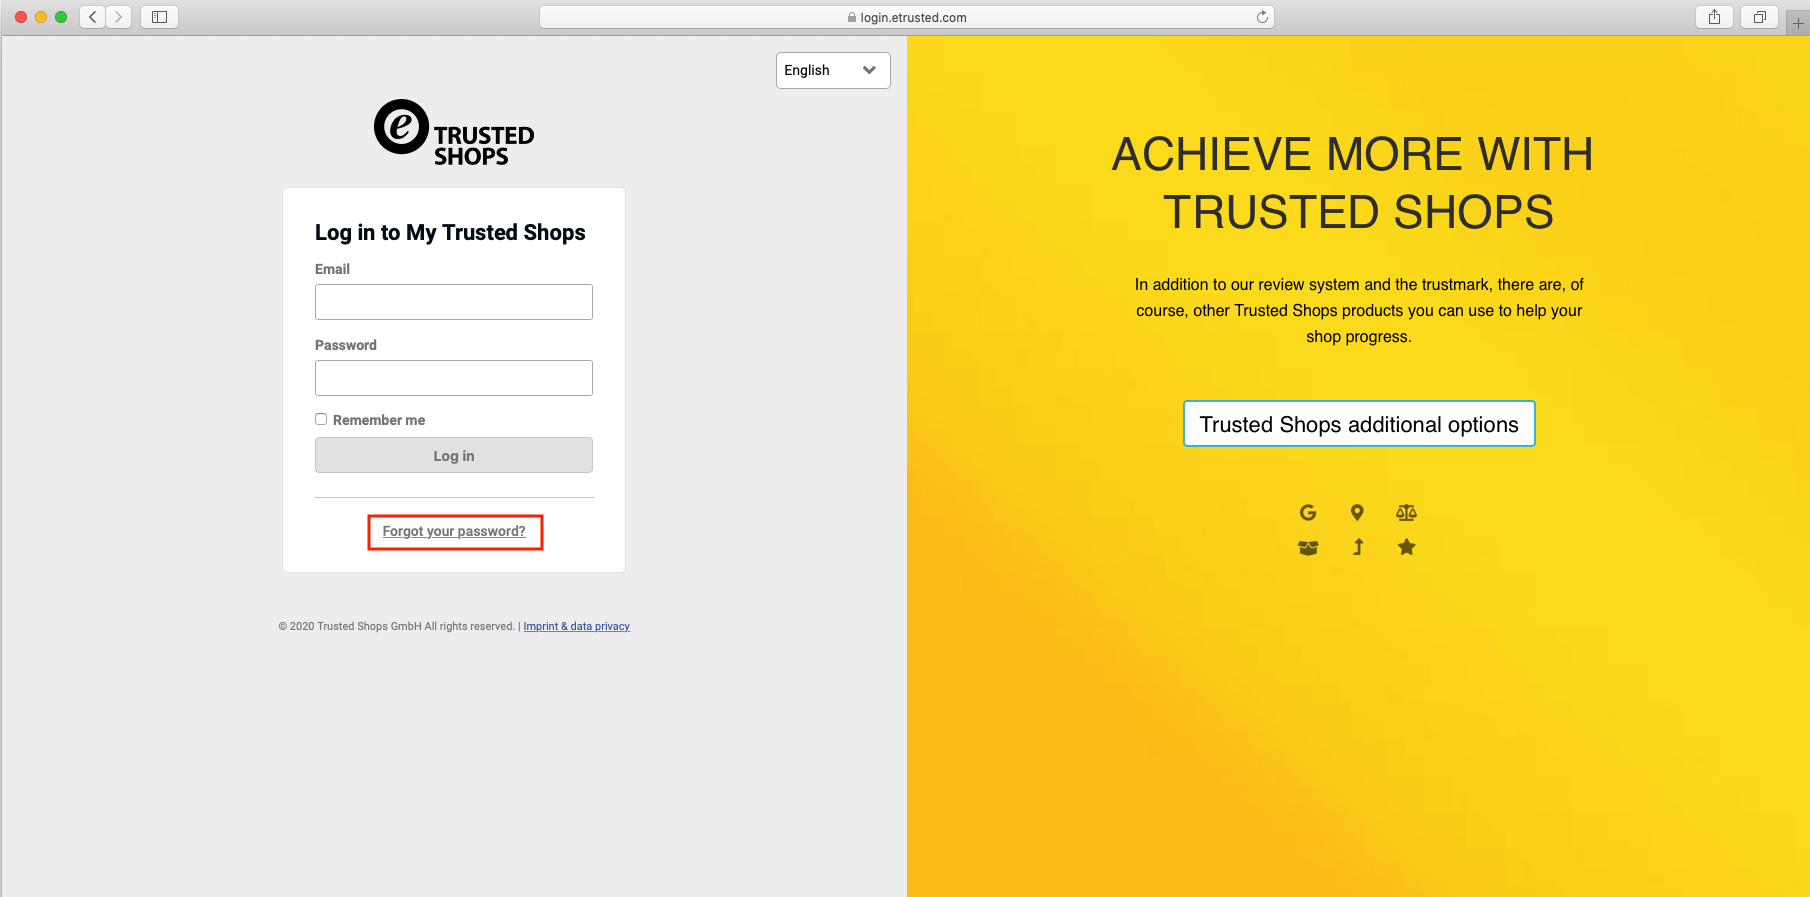Minimize the Safari window with the yellow button
Image resolution: width=1810 pixels, height=897 pixels.
tap(41, 17)
